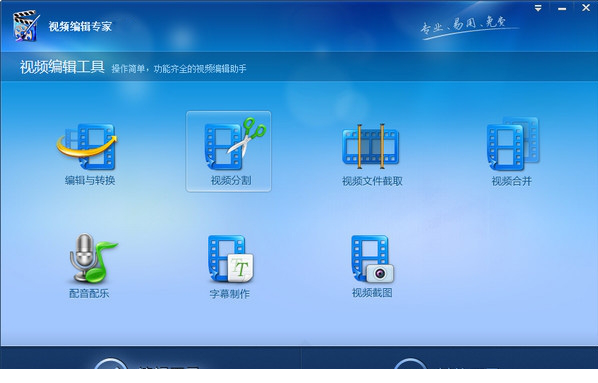Click the 视频合并 label text
Screen dimensions: 598x383
point(511,181)
